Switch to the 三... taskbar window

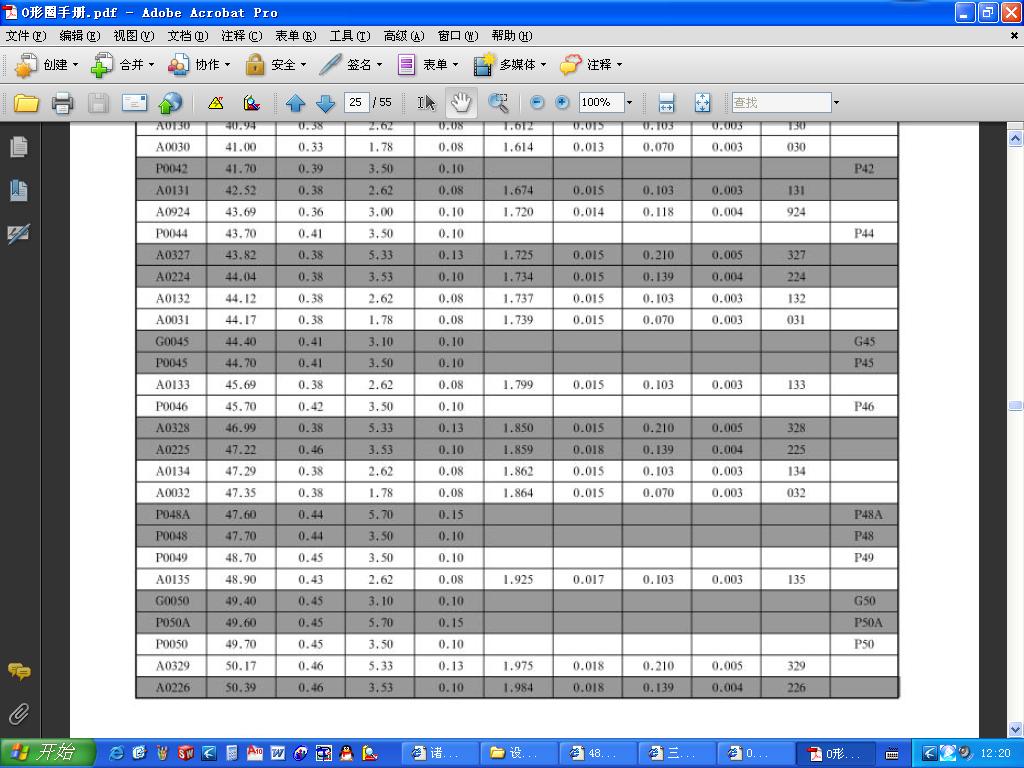[677, 753]
